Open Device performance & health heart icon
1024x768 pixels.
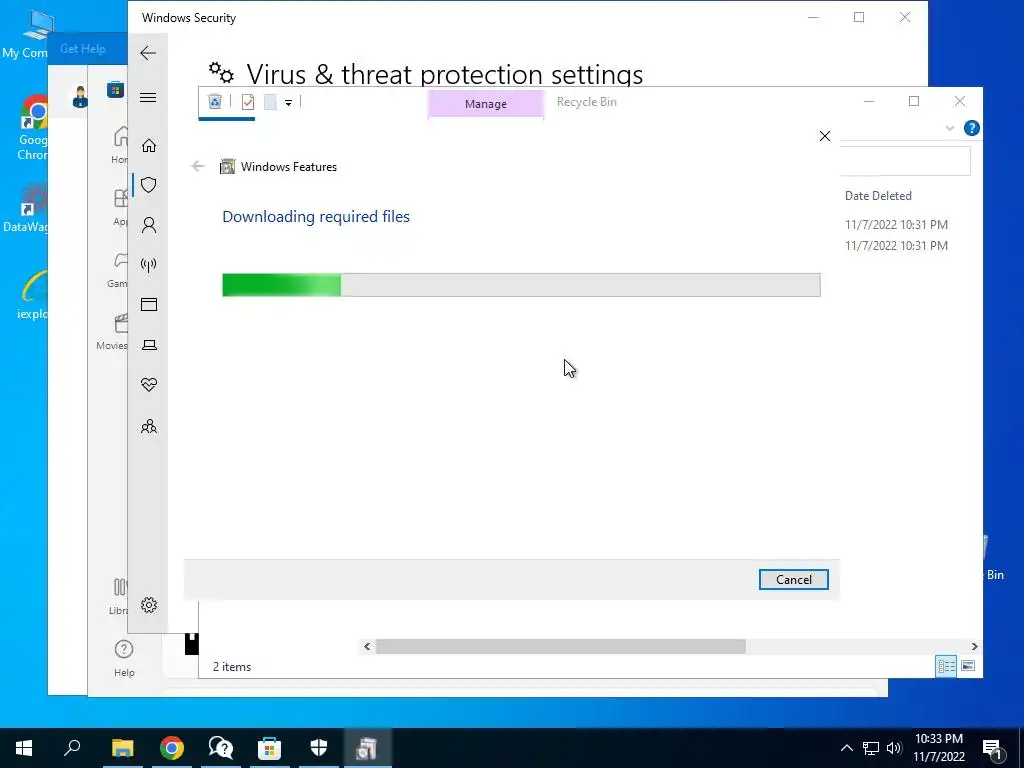click(x=149, y=385)
